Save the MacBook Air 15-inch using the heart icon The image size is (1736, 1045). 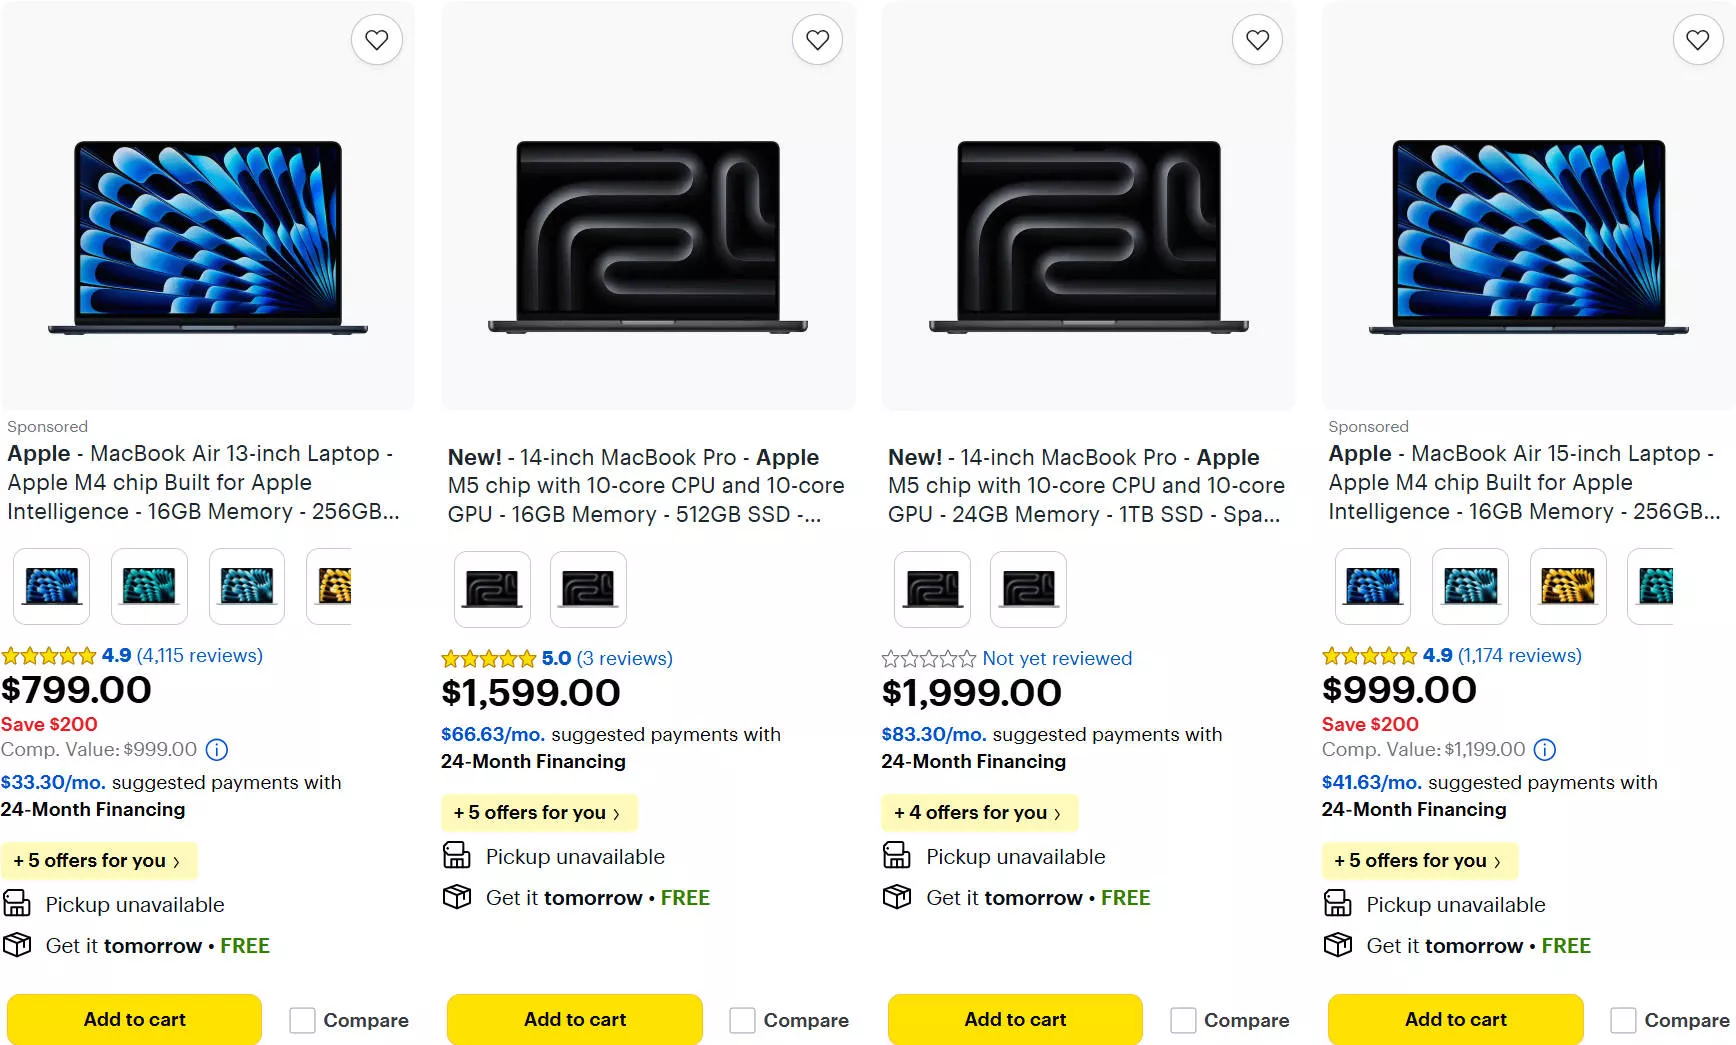[1698, 39]
